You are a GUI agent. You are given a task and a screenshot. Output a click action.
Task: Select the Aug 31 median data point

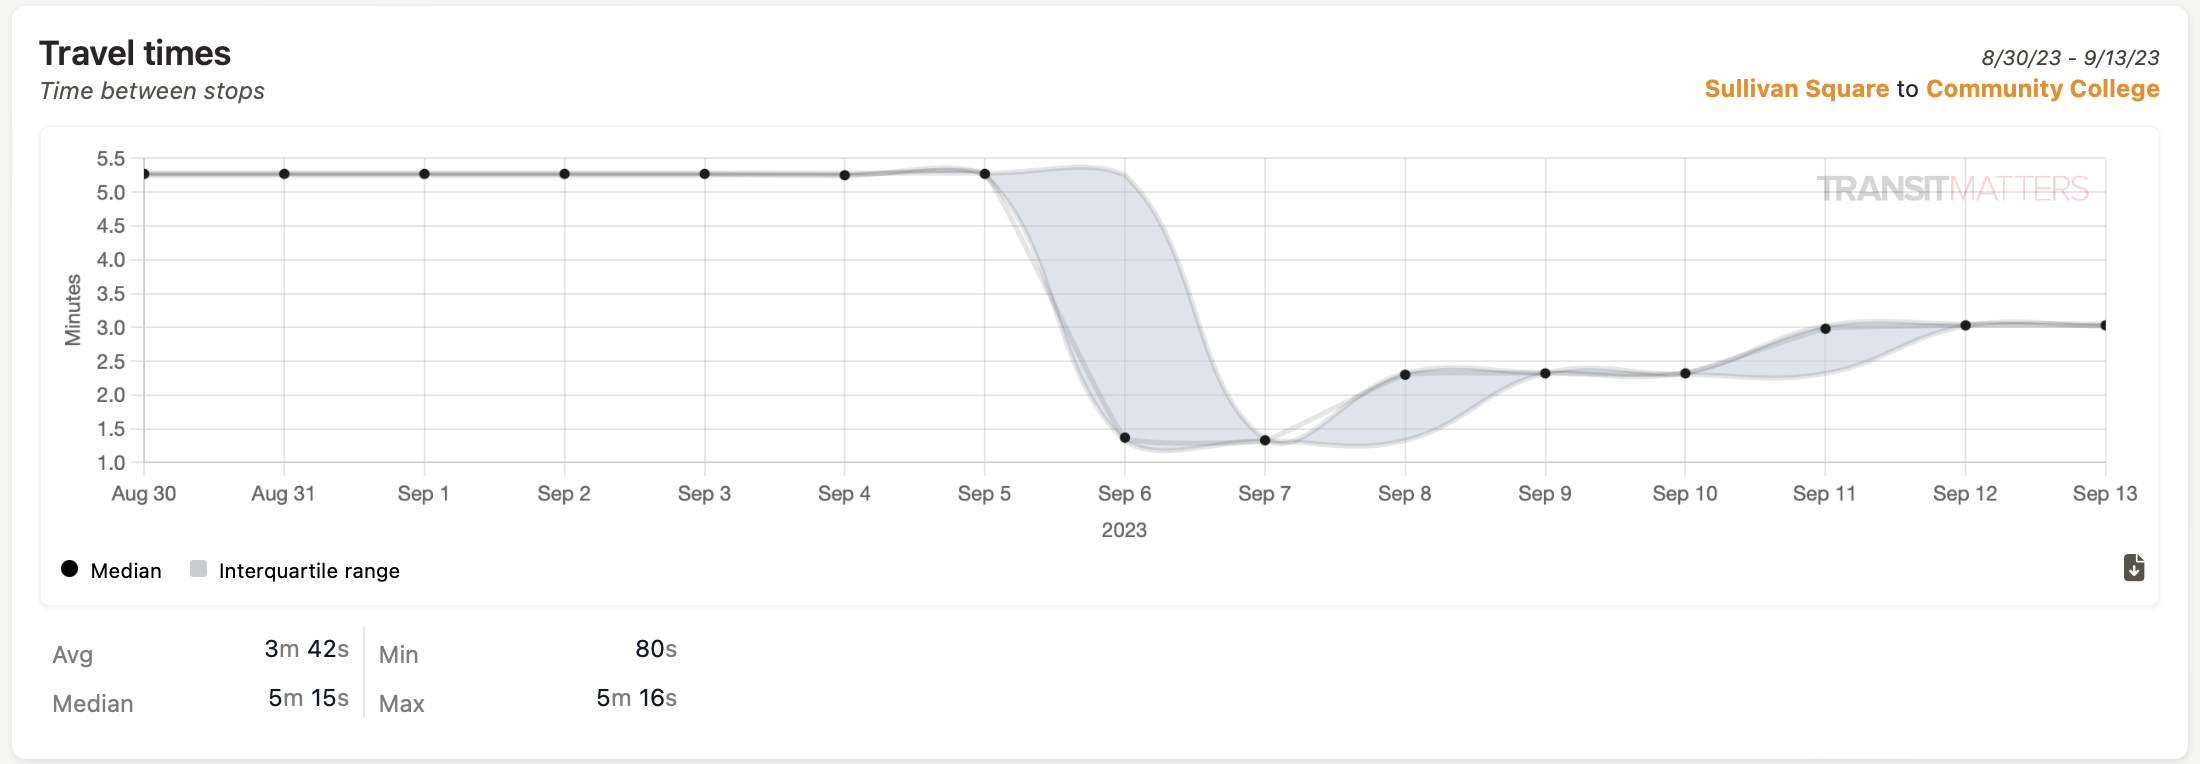pos(284,174)
